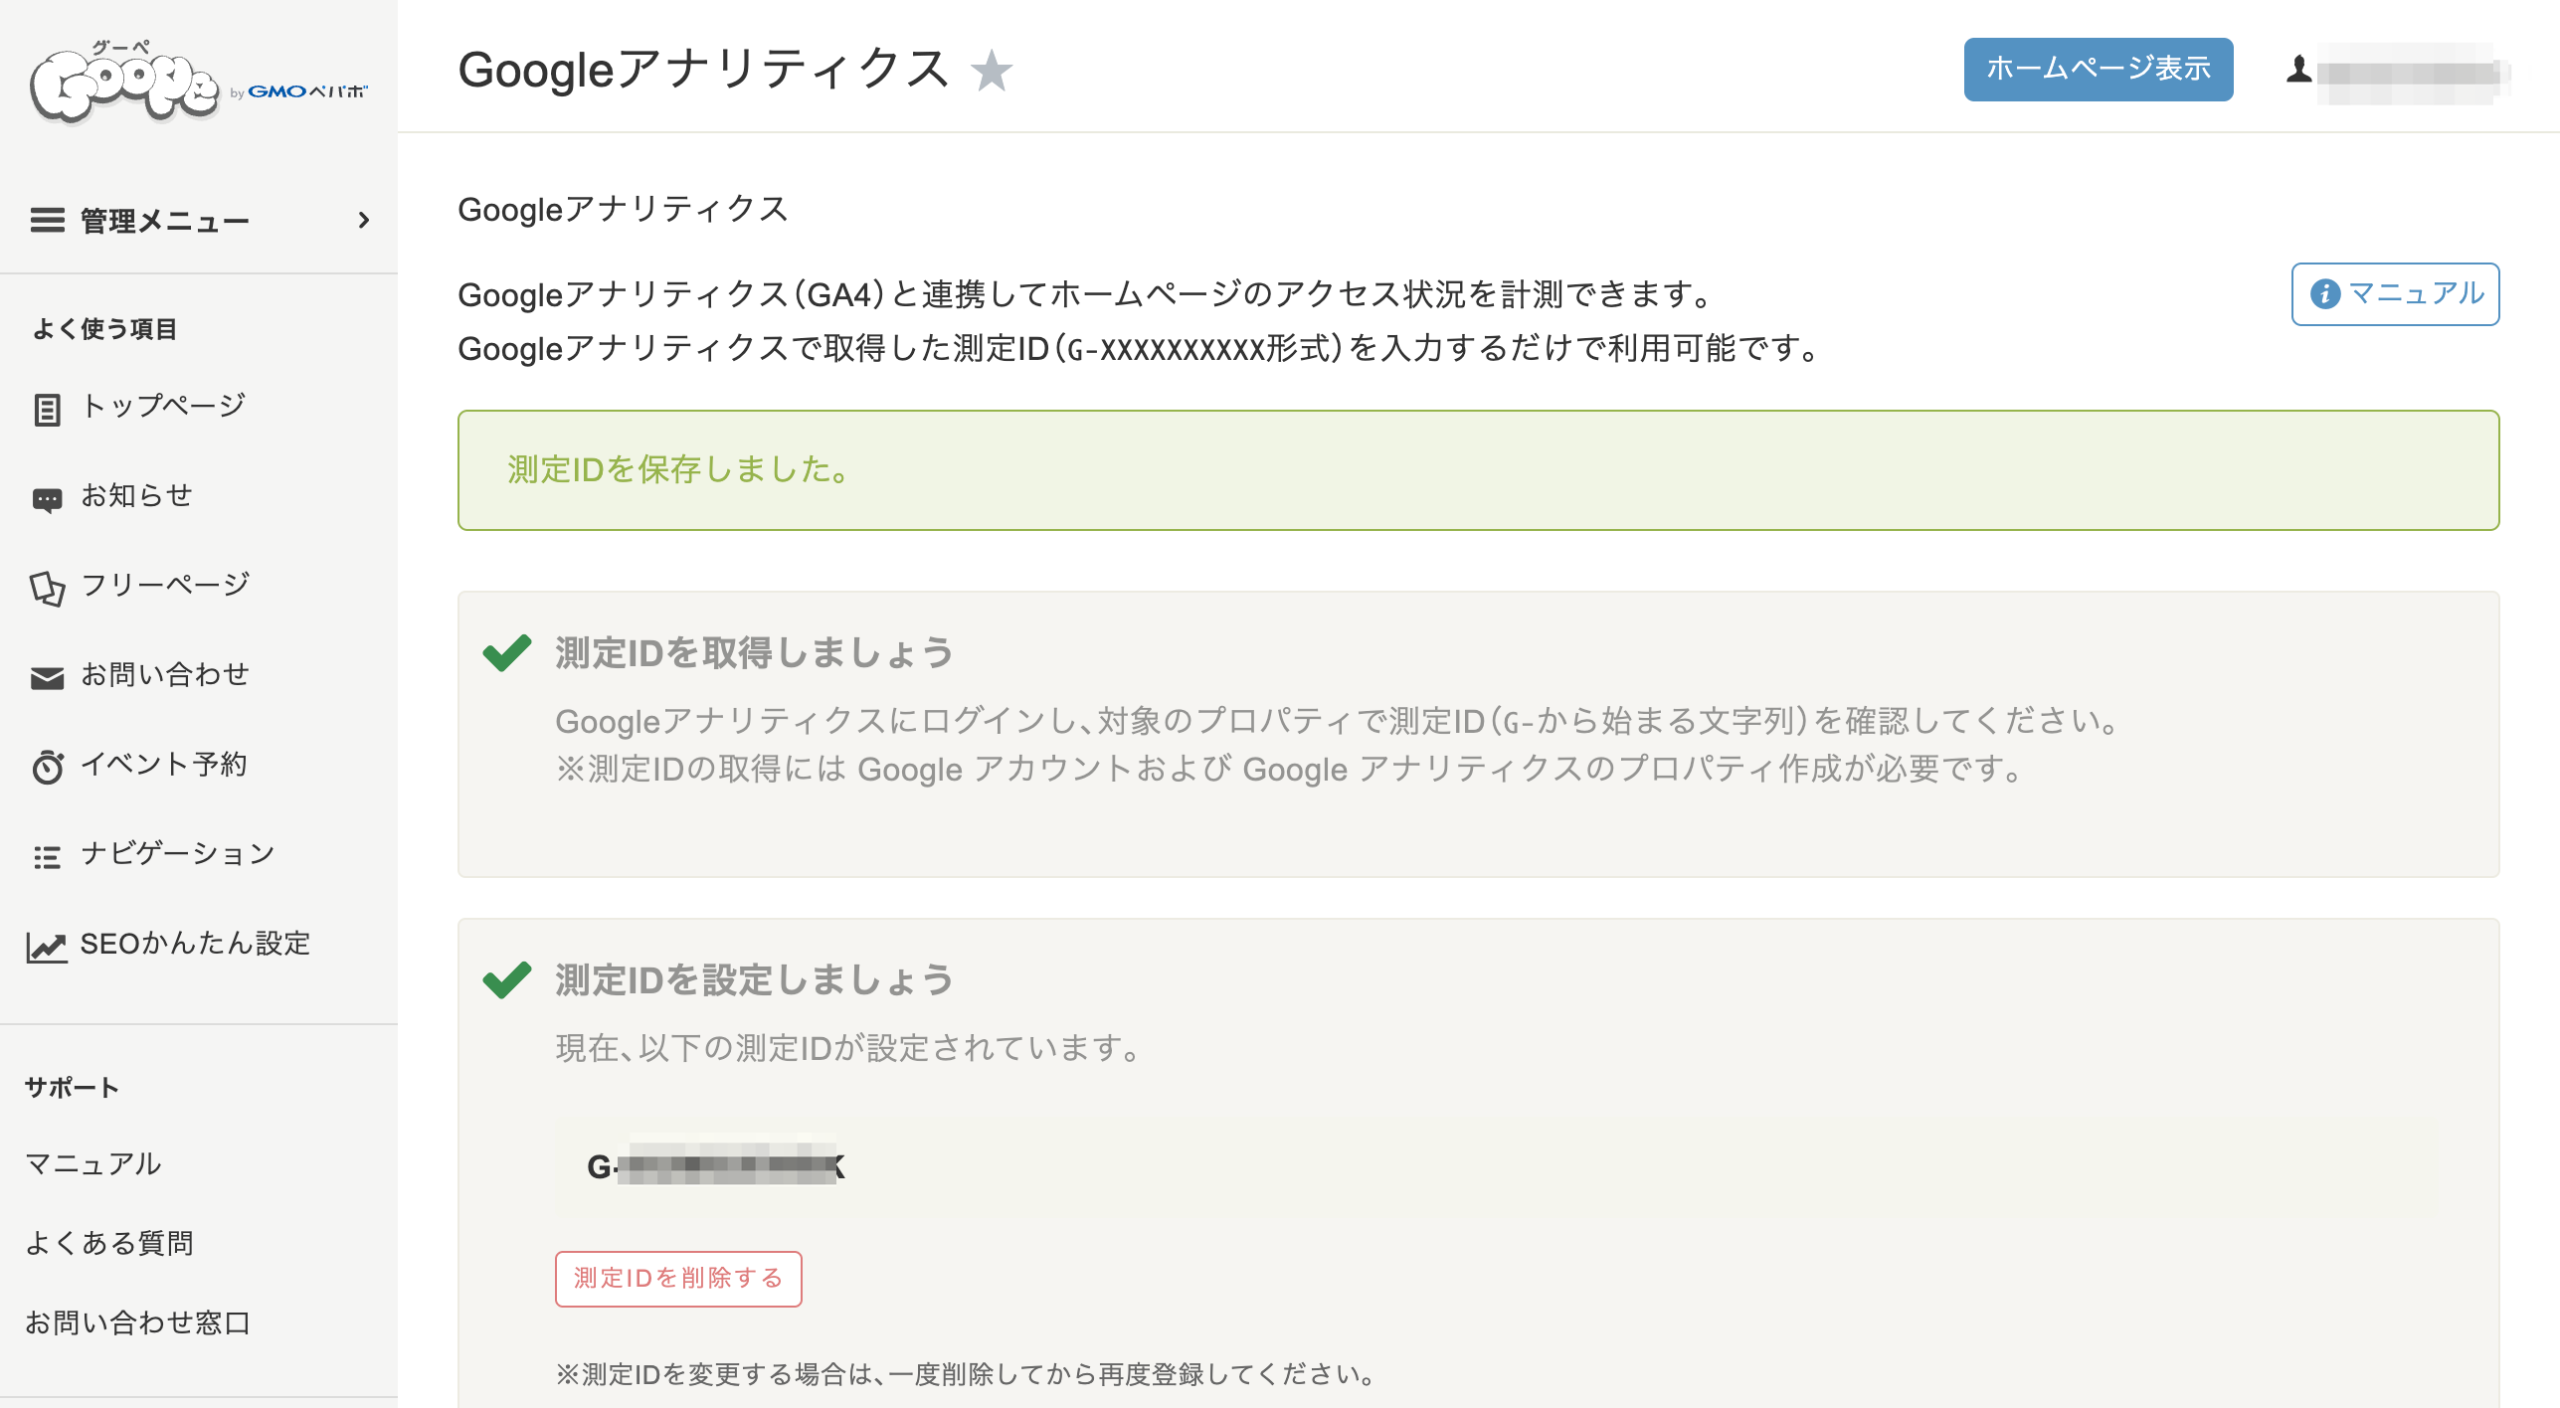This screenshot has width=2560, height=1408.
Task: Click the 測定IDを保存しました。 success message
Action: (x=1478, y=470)
